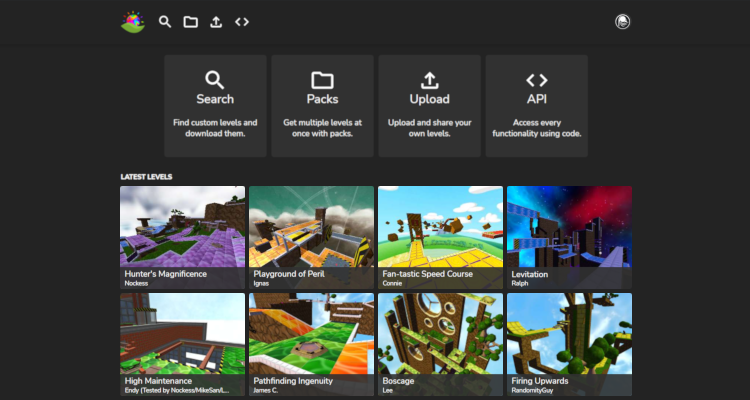View Fan-tastic Speed Course level
This screenshot has width=750, height=400.
[440, 227]
